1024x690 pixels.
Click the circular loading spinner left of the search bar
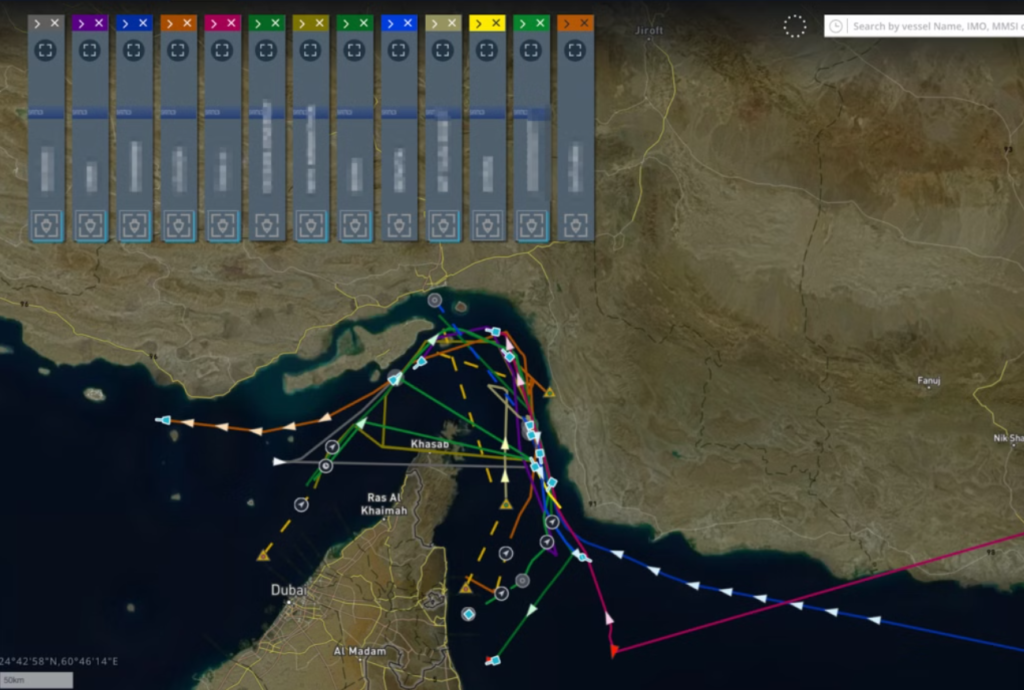pos(795,26)
